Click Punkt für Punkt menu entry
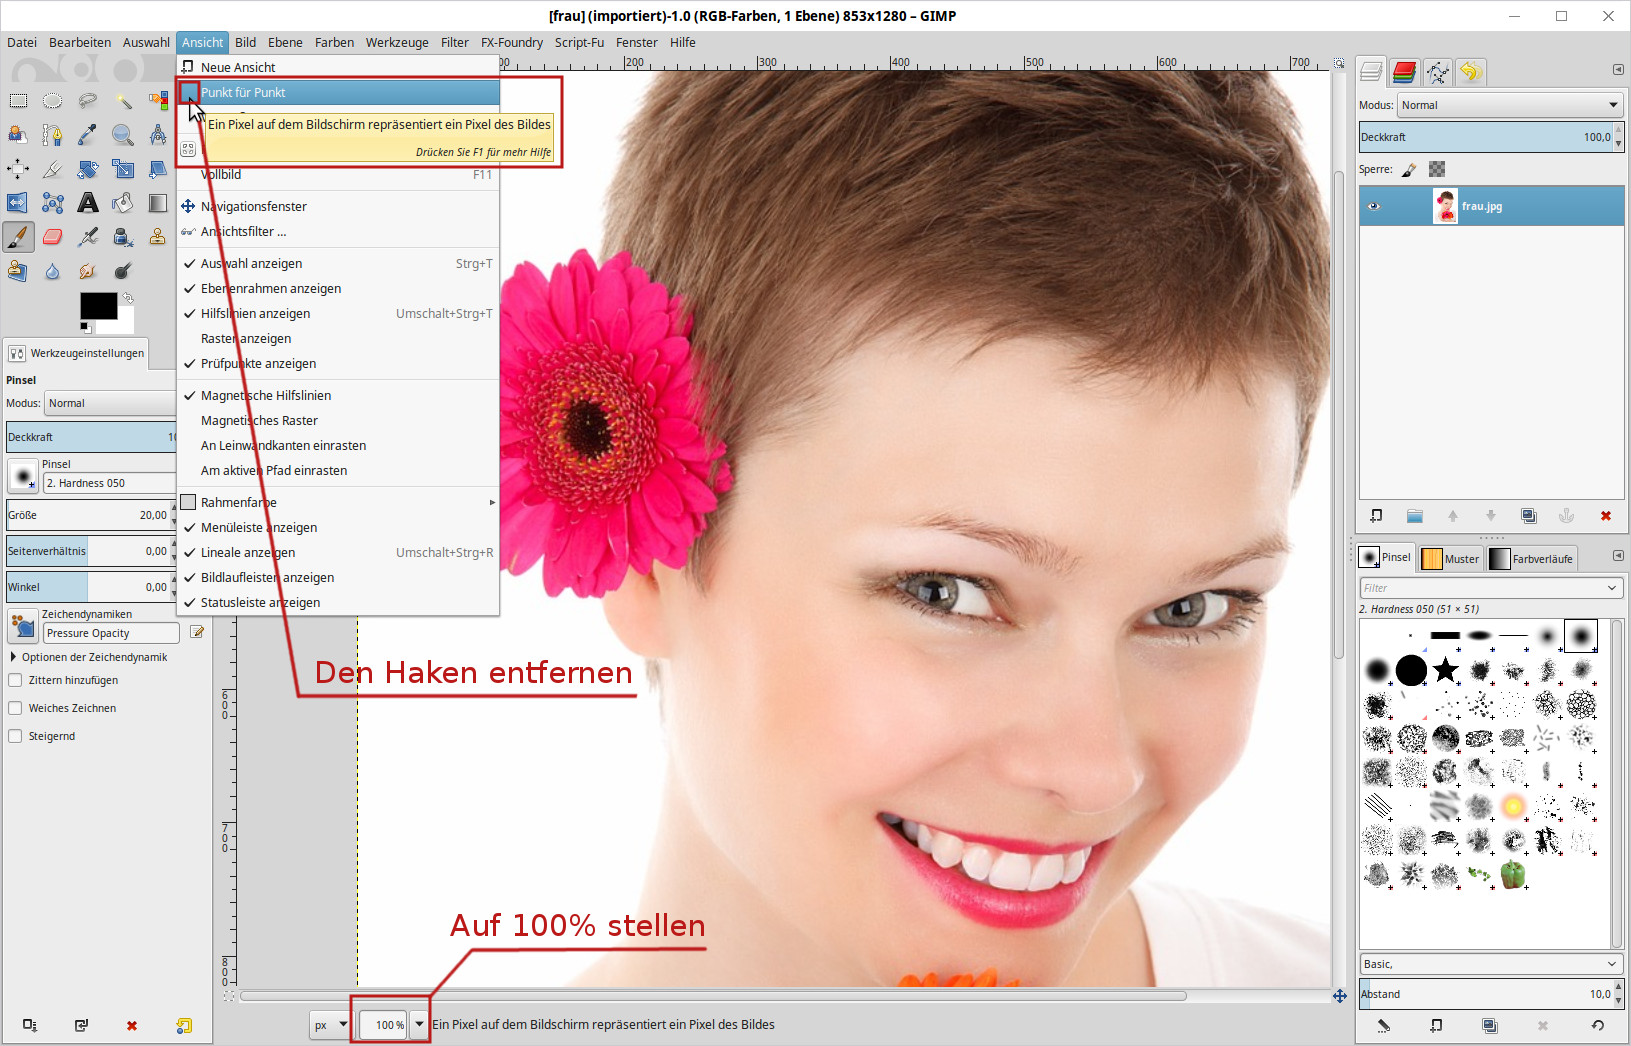The image size is (1631, 1046). click(x=243, y=92)
